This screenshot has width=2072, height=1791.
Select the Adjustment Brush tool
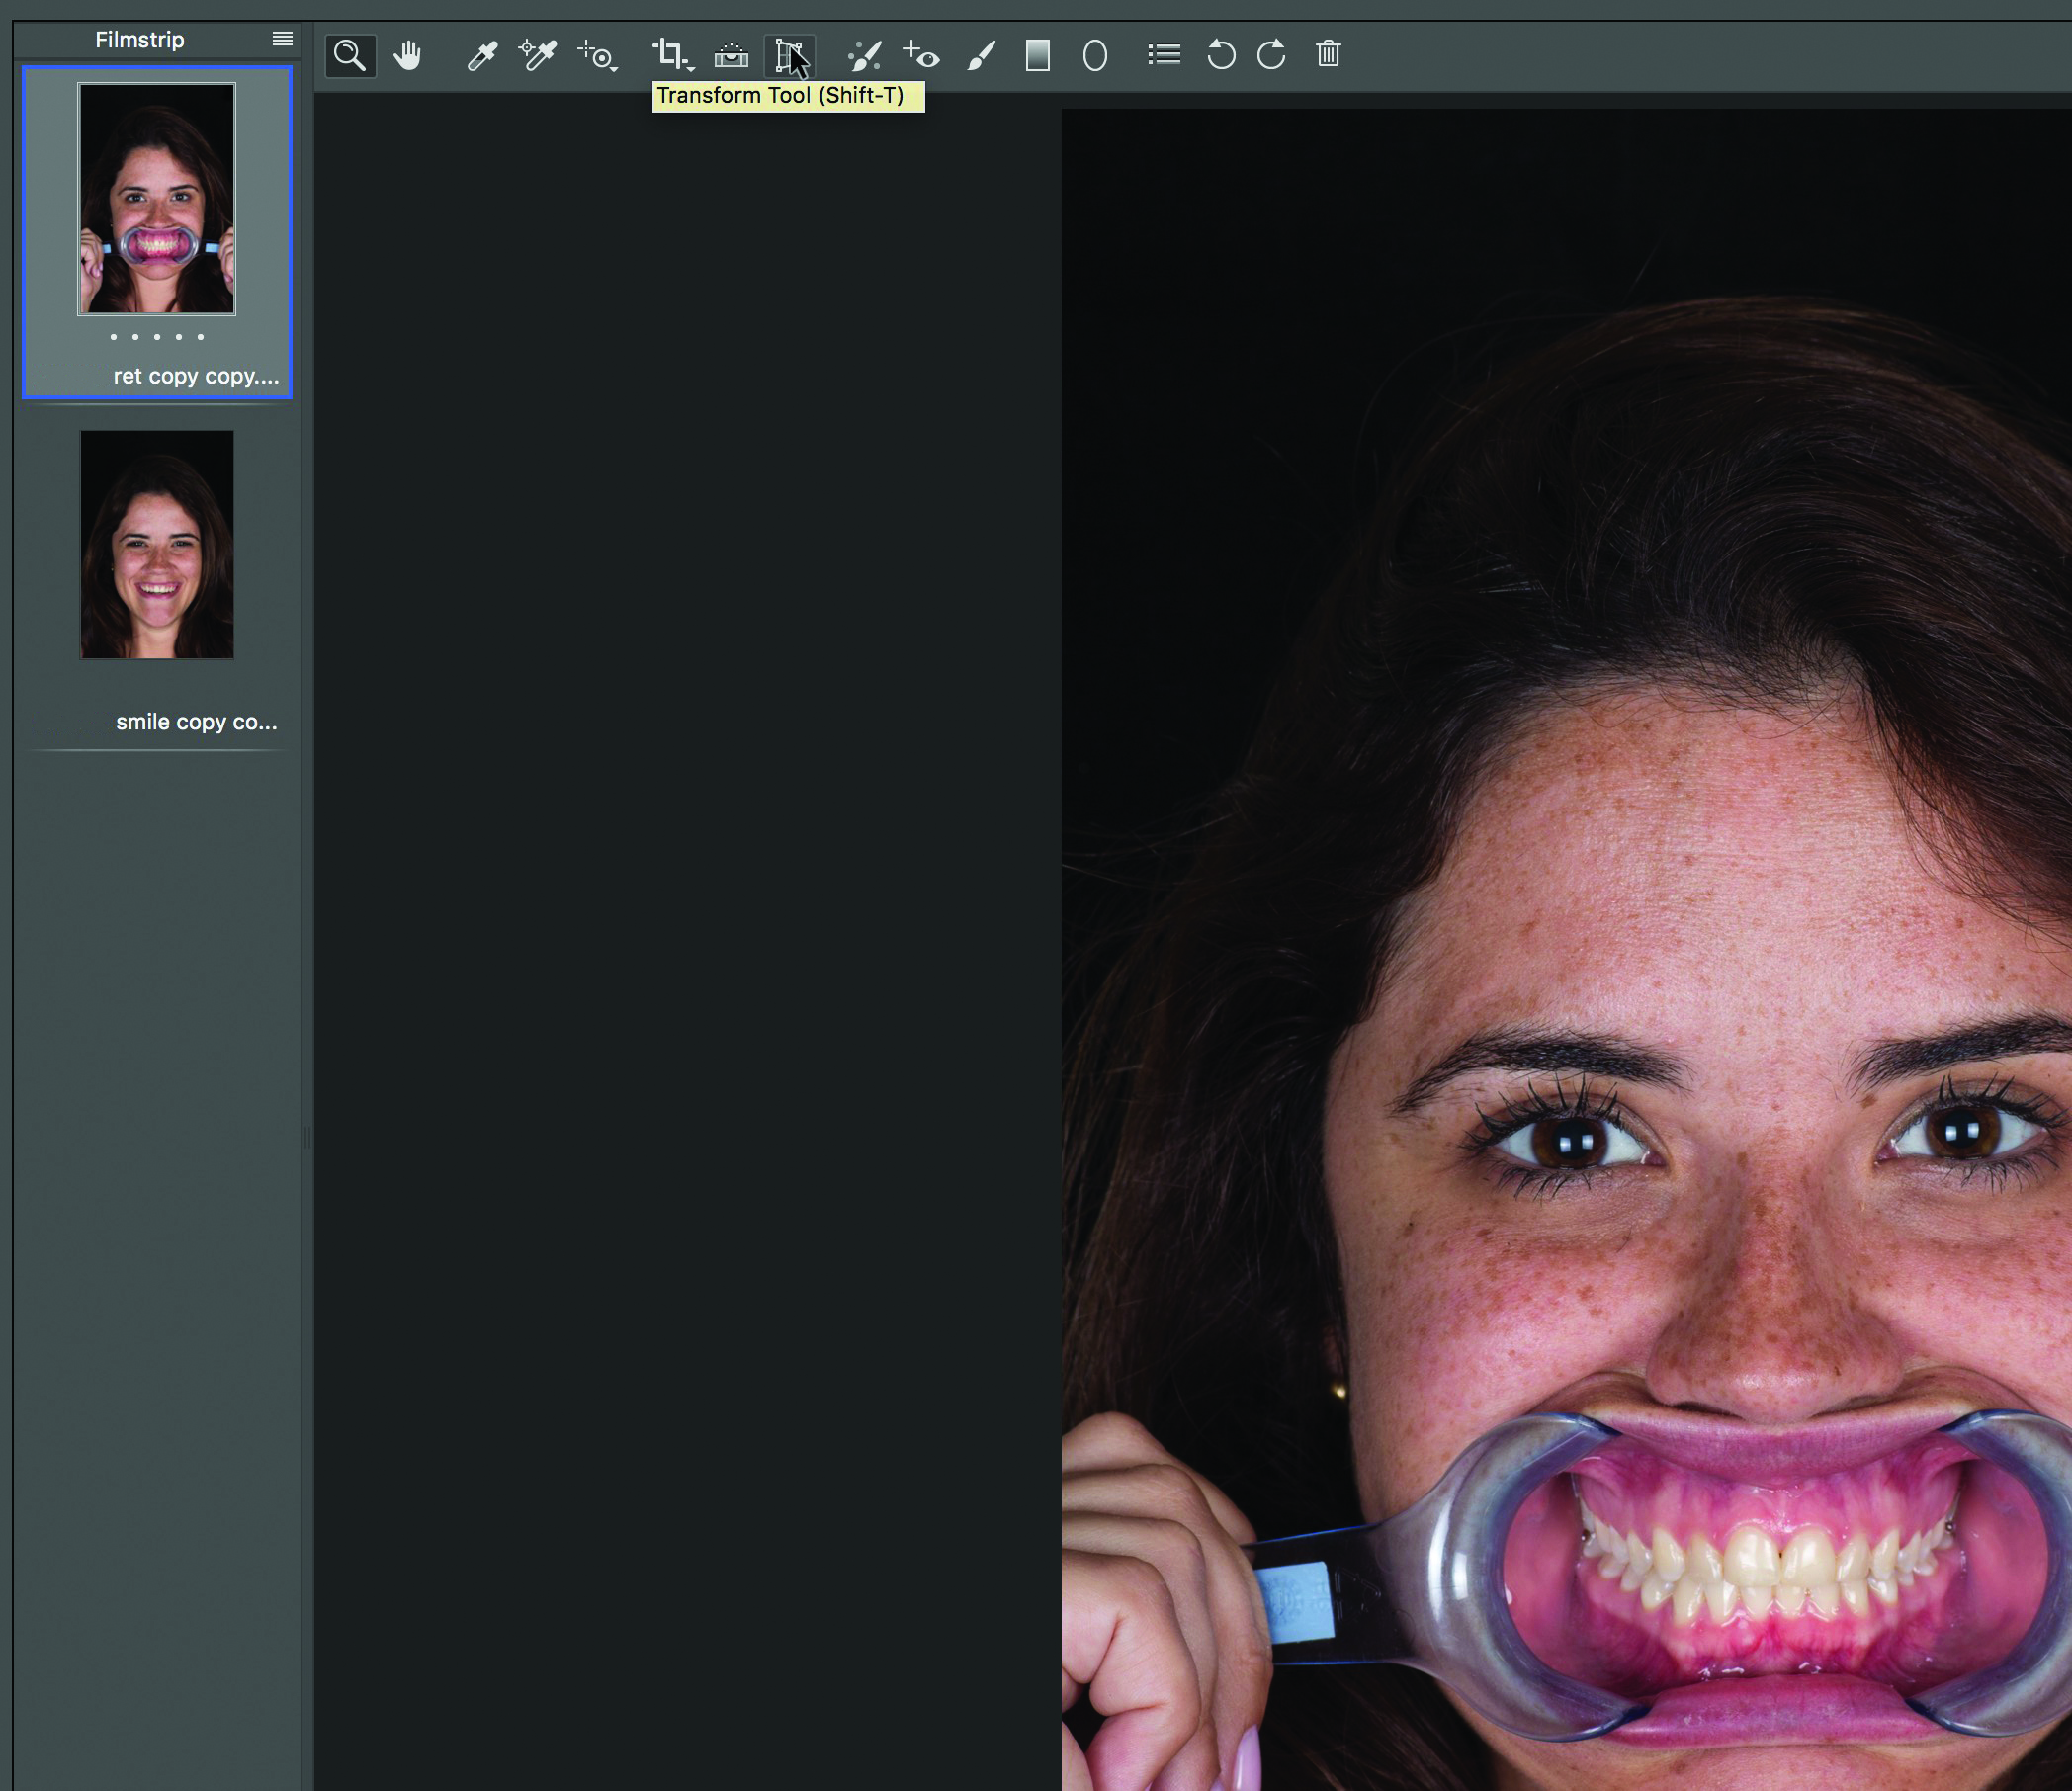coord(981,55)
